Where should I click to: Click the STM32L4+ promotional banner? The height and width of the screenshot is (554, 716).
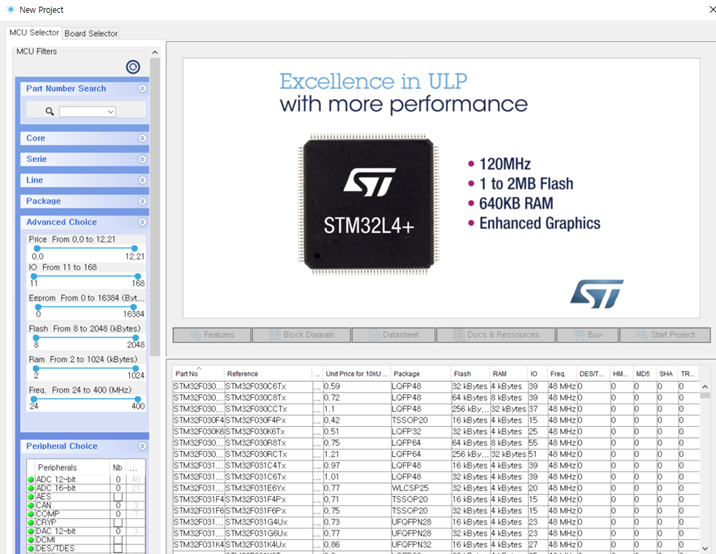click(441, 188)
